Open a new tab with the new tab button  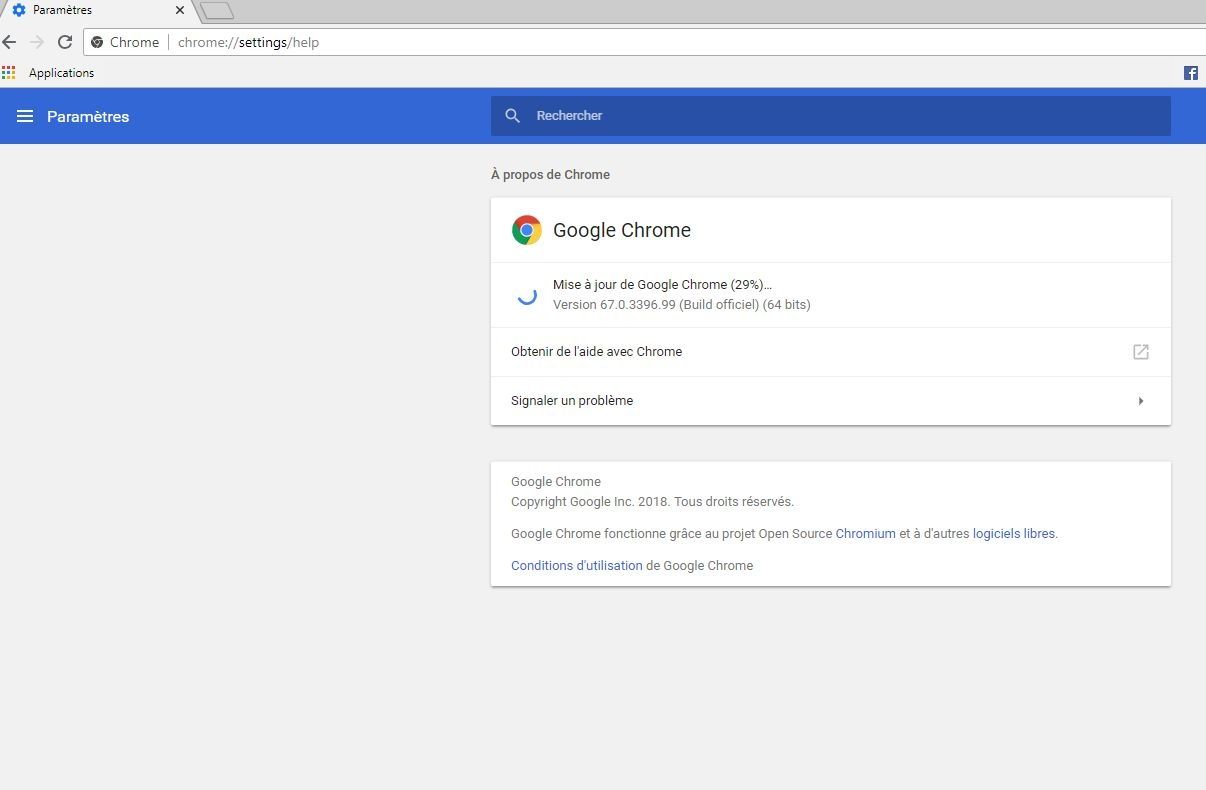pyautogui.click(x=217, y=11)
